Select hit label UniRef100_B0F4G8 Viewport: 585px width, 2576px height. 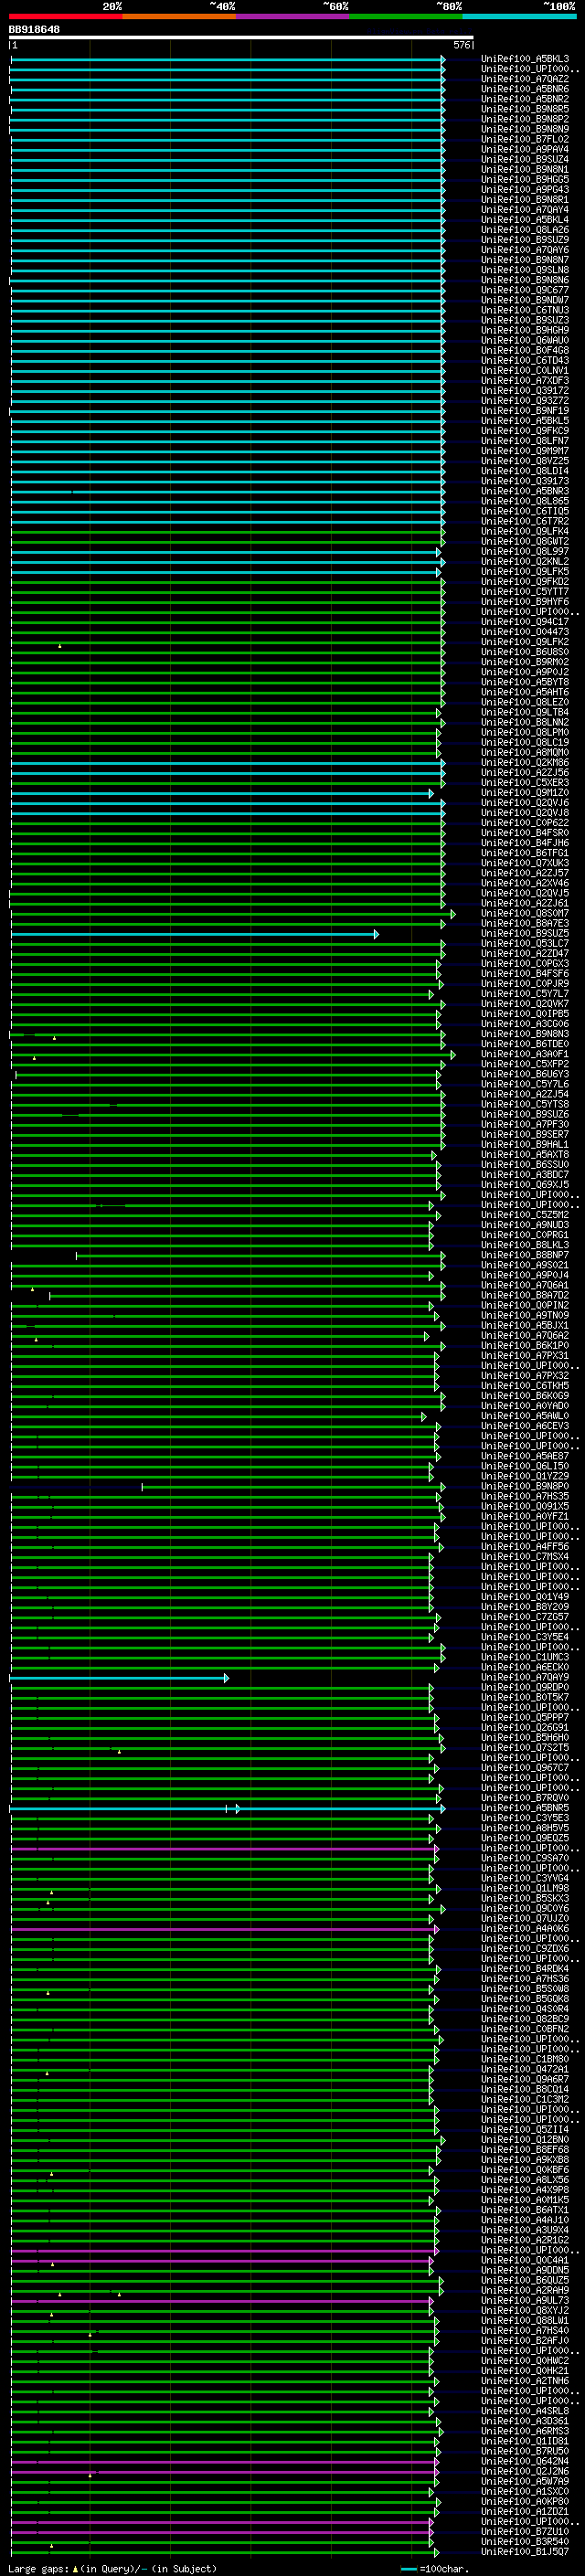524,350
